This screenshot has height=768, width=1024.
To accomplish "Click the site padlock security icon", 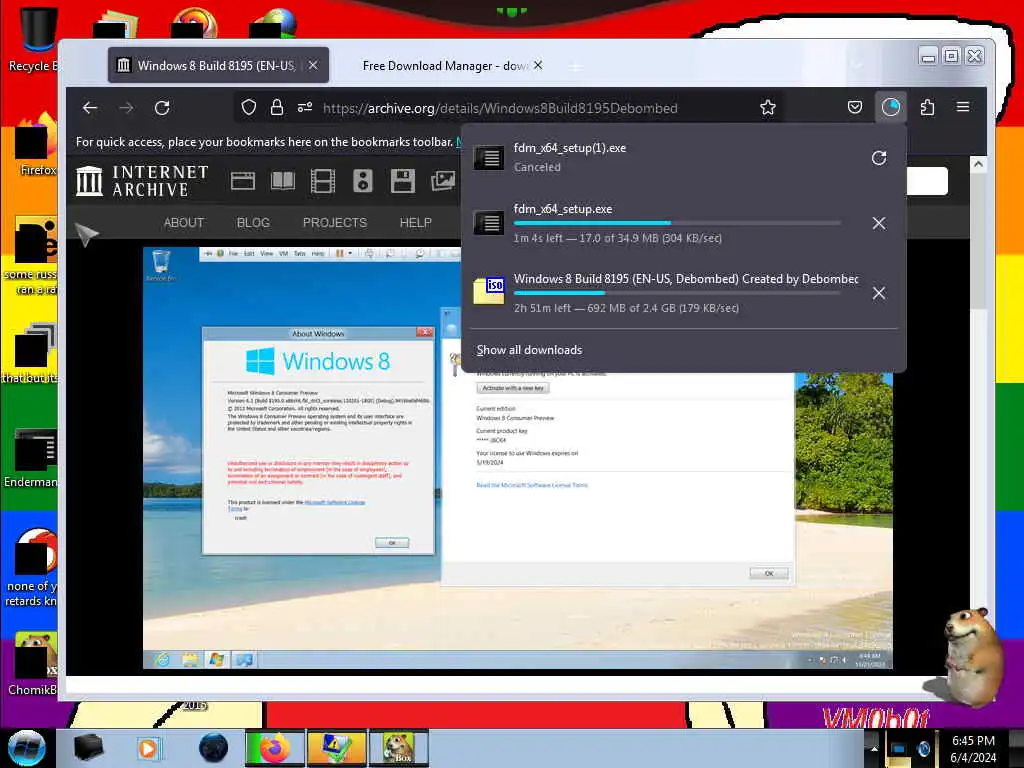I will click(x=277, y=107).
